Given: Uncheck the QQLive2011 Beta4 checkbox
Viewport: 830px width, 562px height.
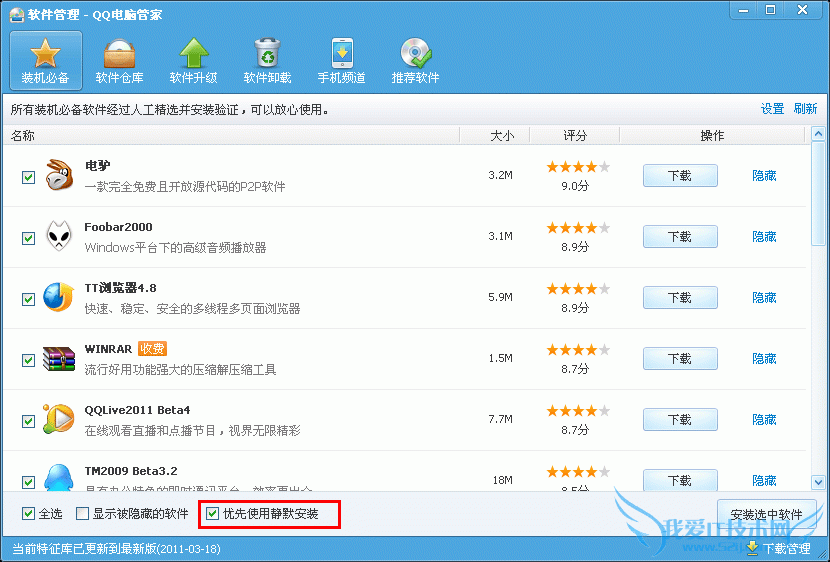Looking at the screenshot, I should coord(29,421).
